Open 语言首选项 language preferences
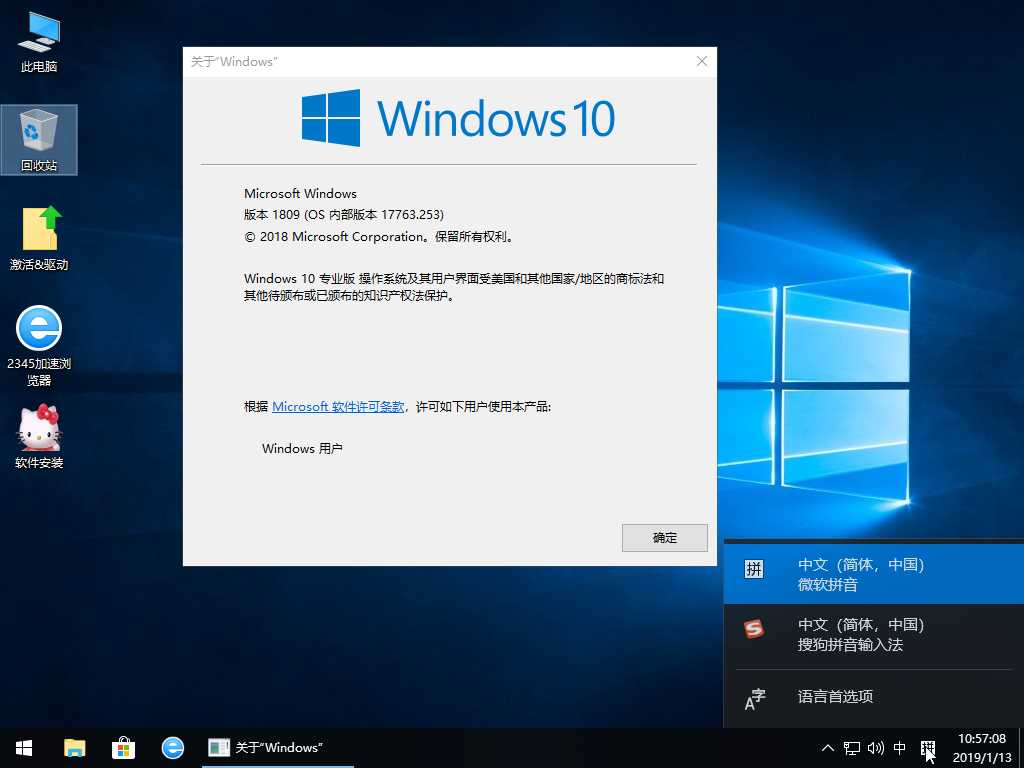The width and height of the screenshot is (1024, 768). (874, 697)
